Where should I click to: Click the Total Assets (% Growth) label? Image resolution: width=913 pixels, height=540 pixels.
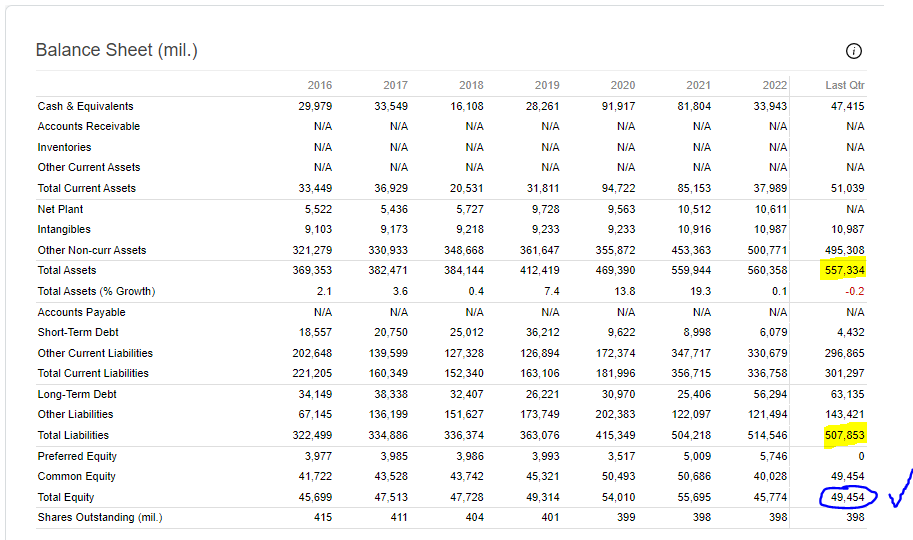point(97,291)
